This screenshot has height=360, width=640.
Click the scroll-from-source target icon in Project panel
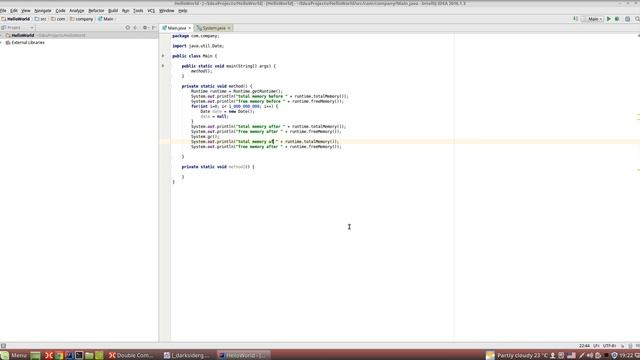pos(128,28)
